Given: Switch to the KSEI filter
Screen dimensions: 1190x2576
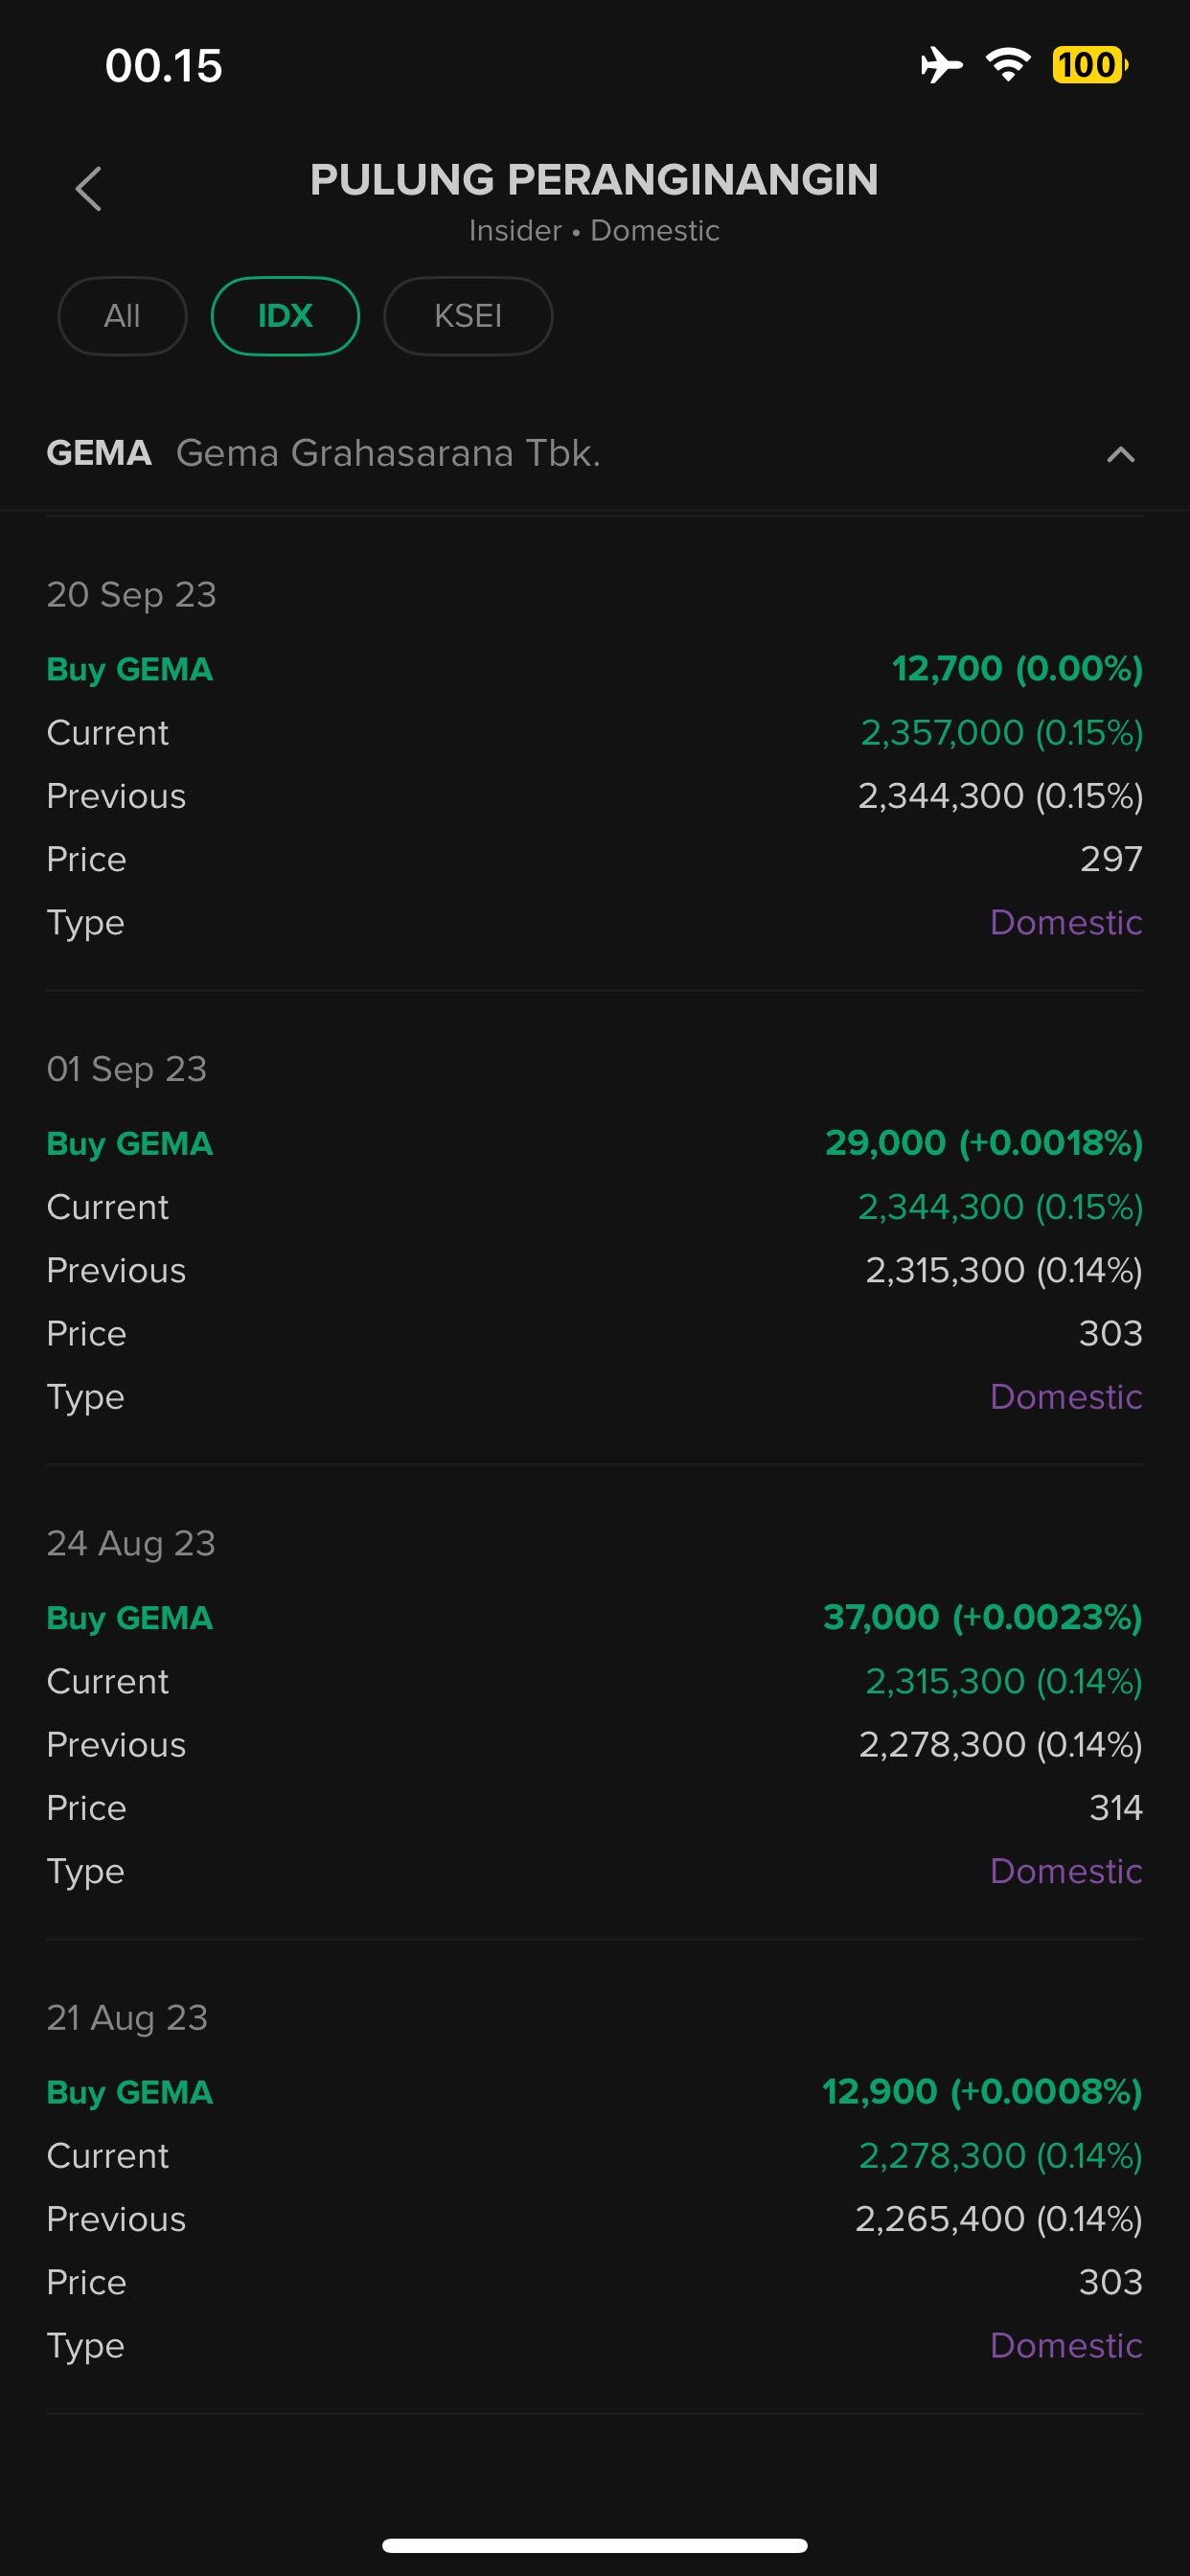Looking at the screenshot, I should 468,316.
